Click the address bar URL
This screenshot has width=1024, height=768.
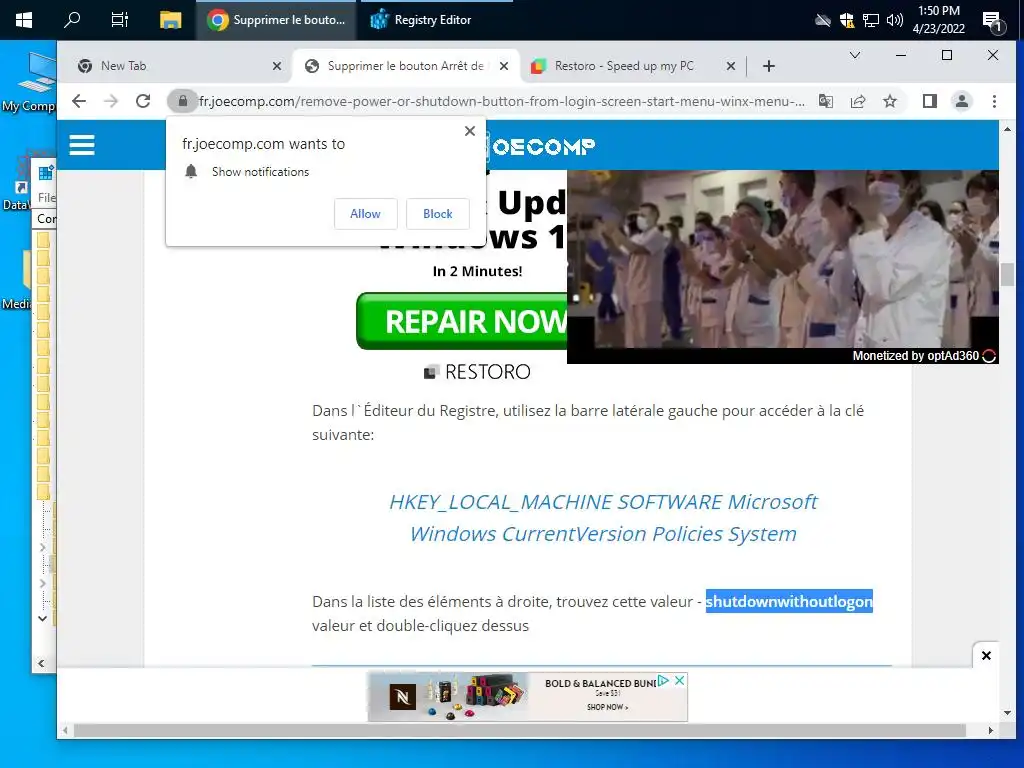click(502, 101)
